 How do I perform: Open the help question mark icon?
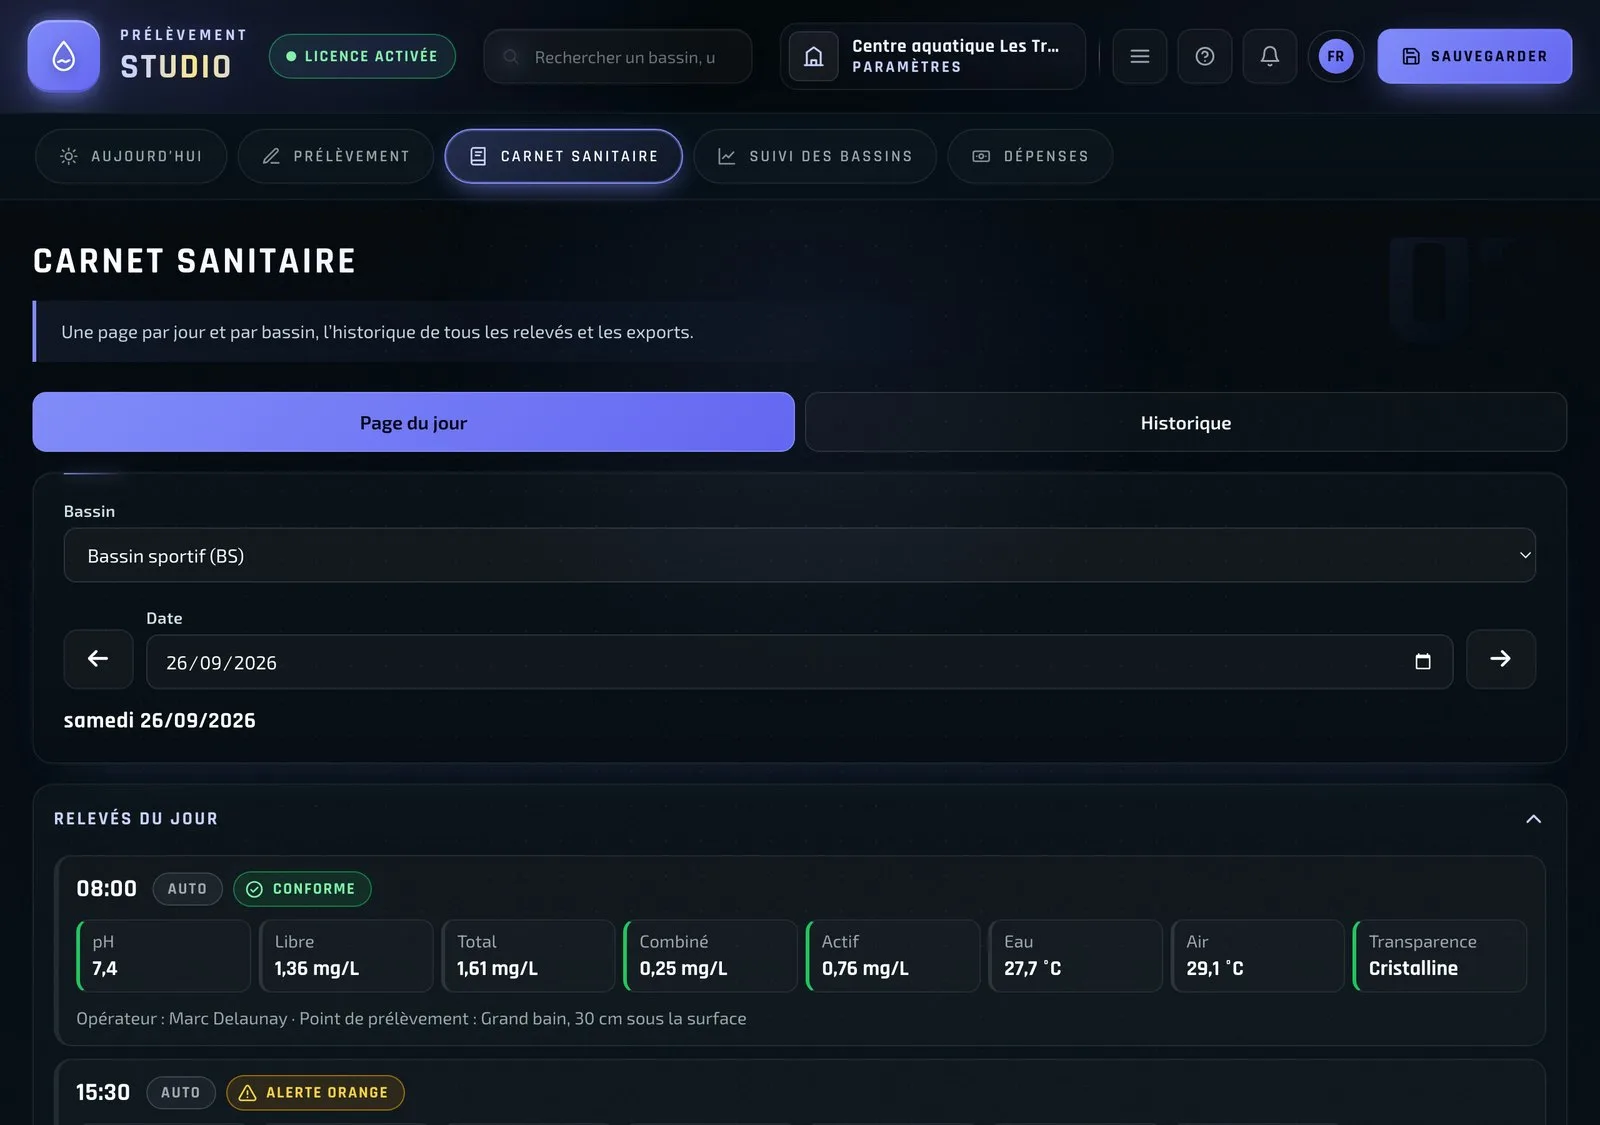coord(1205,56)
